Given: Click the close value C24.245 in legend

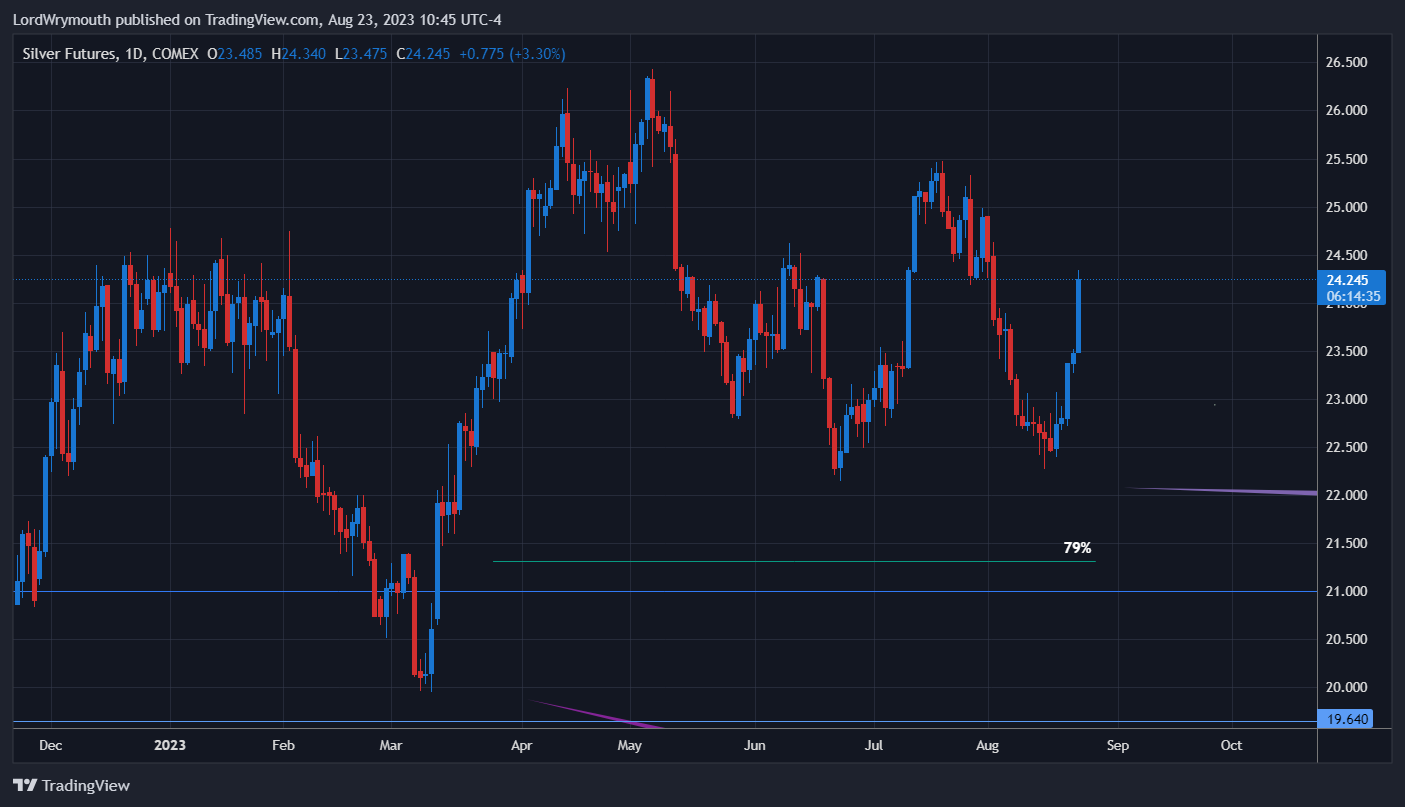Looking at the screenshot, I should (424, 53).
